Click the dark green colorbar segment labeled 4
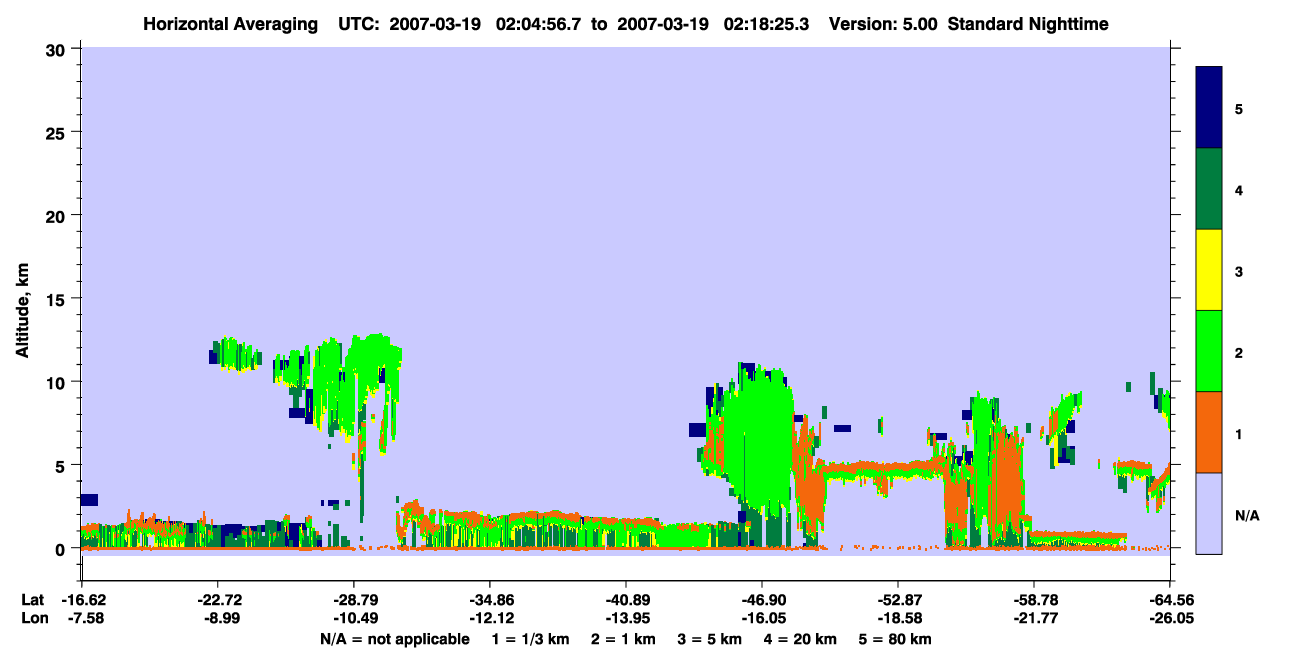This screenshot has height=667, width=1300. (x=1209, y=189)
